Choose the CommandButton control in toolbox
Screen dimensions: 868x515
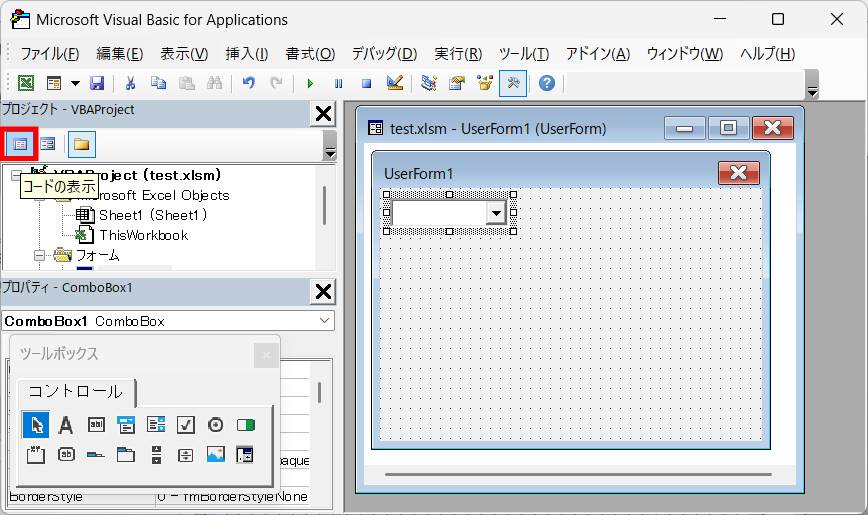[66, 455]
